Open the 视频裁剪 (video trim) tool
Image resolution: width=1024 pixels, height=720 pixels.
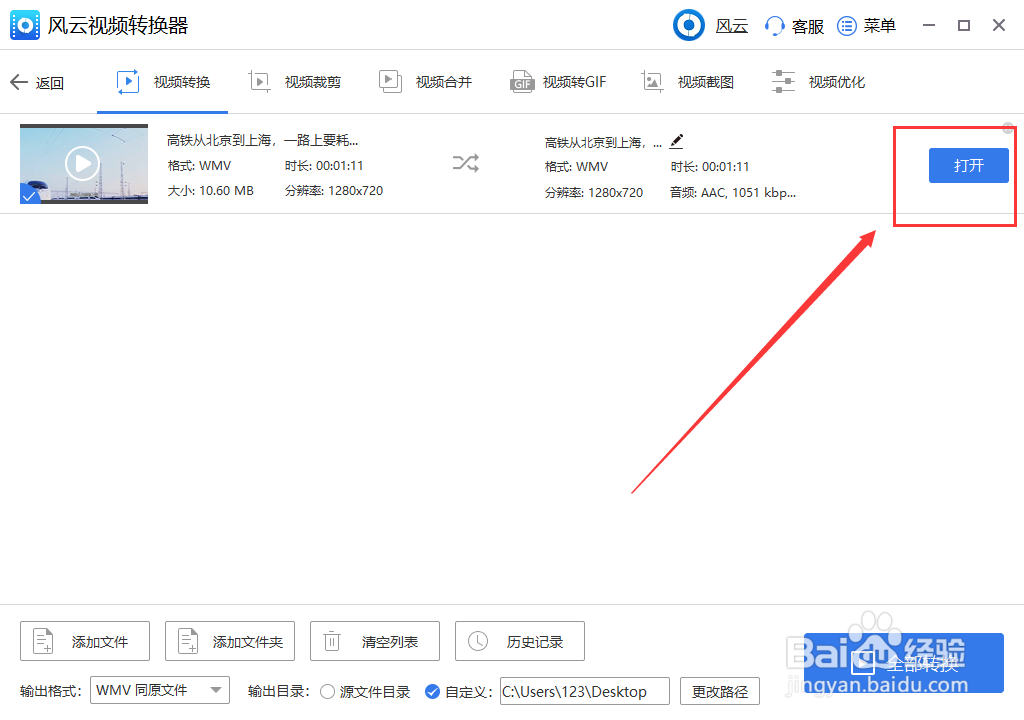pos(295,81)
